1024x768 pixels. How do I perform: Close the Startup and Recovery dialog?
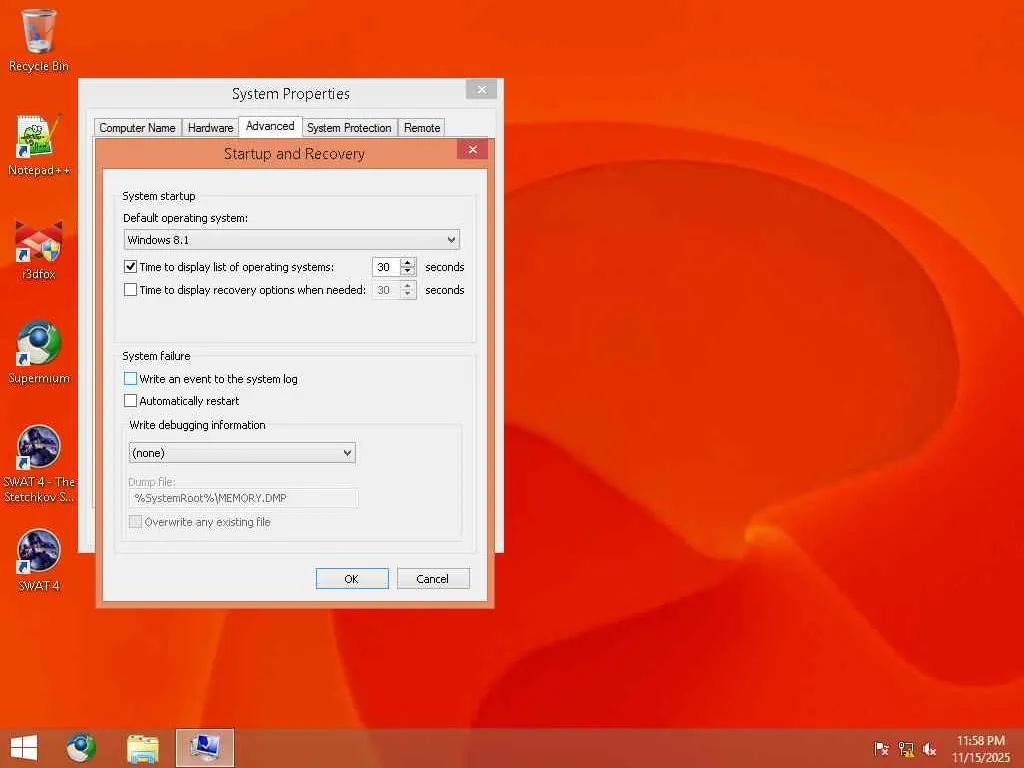473,150
